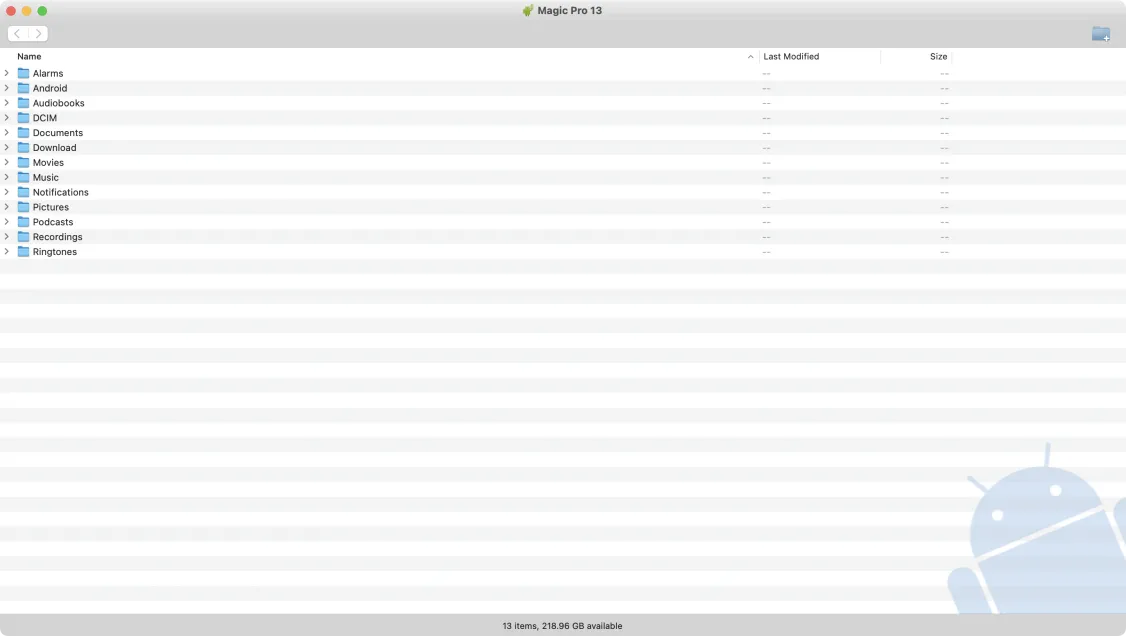Click the Podcasts folder name
The height and width of the screenshot is (636, 1126).
point(53,222)
